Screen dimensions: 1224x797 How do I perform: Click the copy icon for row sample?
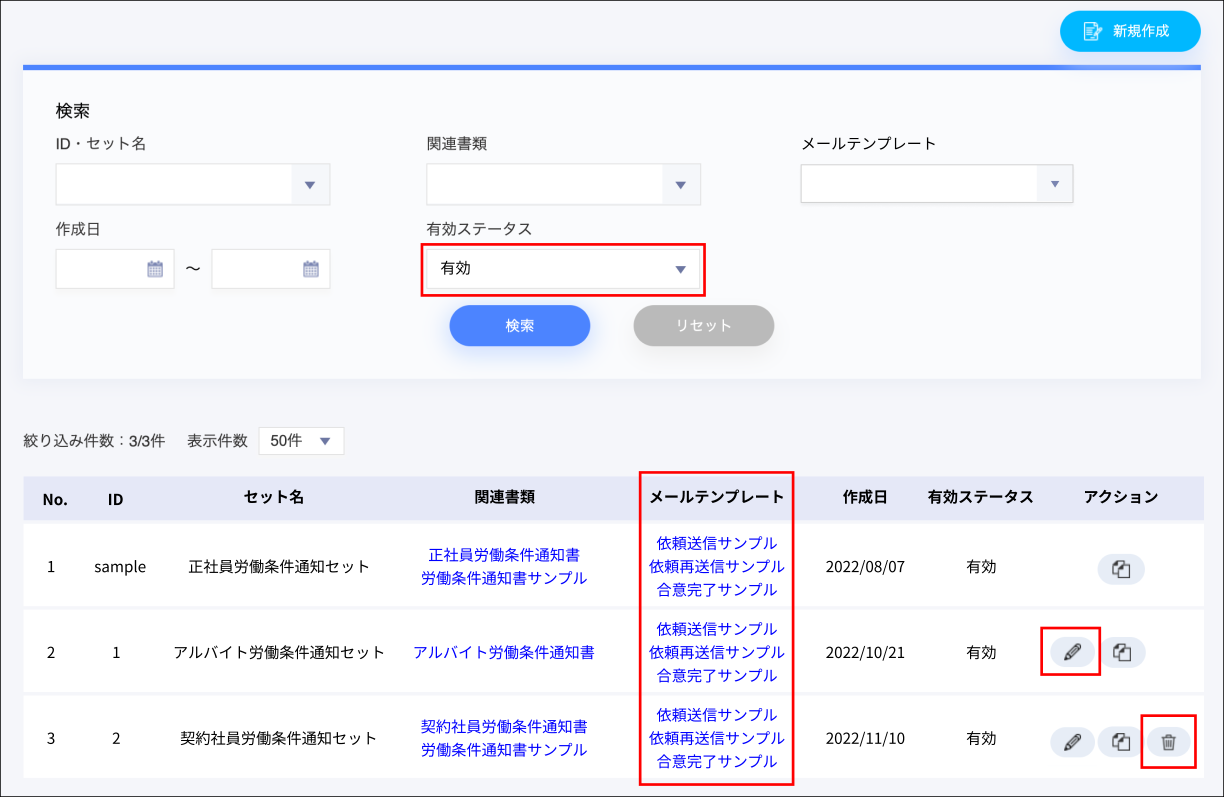click(x=1121, y=569)
